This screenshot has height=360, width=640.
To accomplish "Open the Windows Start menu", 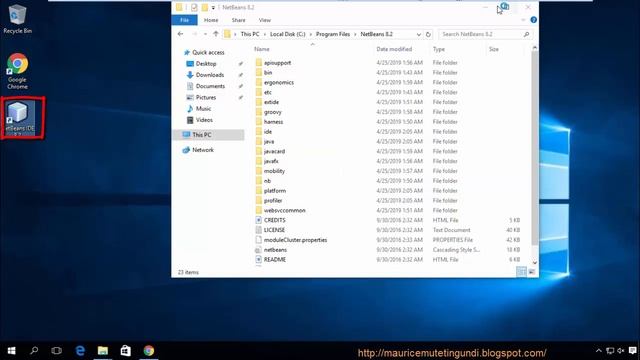I will [x=11, y=351].
